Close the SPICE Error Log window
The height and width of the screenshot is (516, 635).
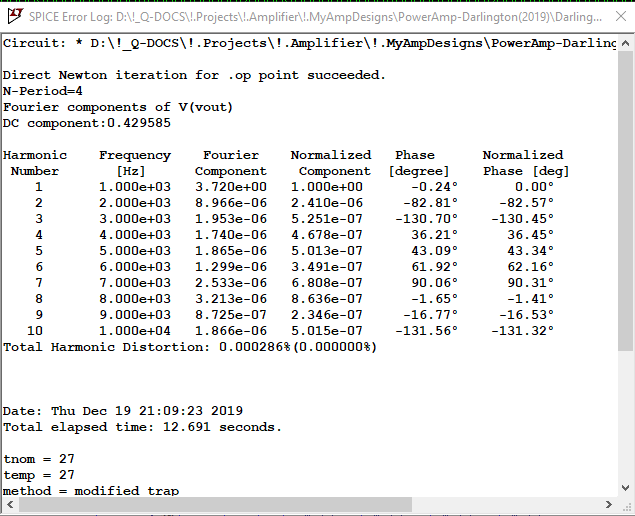621,17
